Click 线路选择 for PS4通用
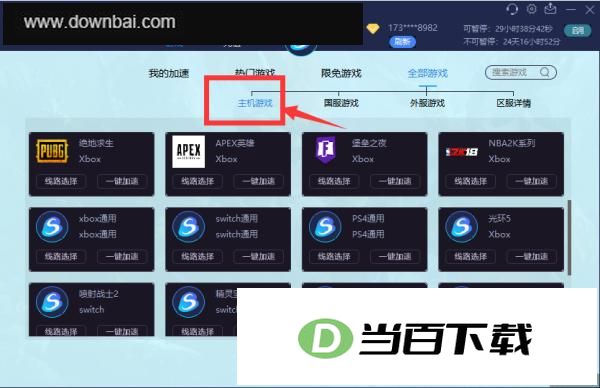 [334, 256]
